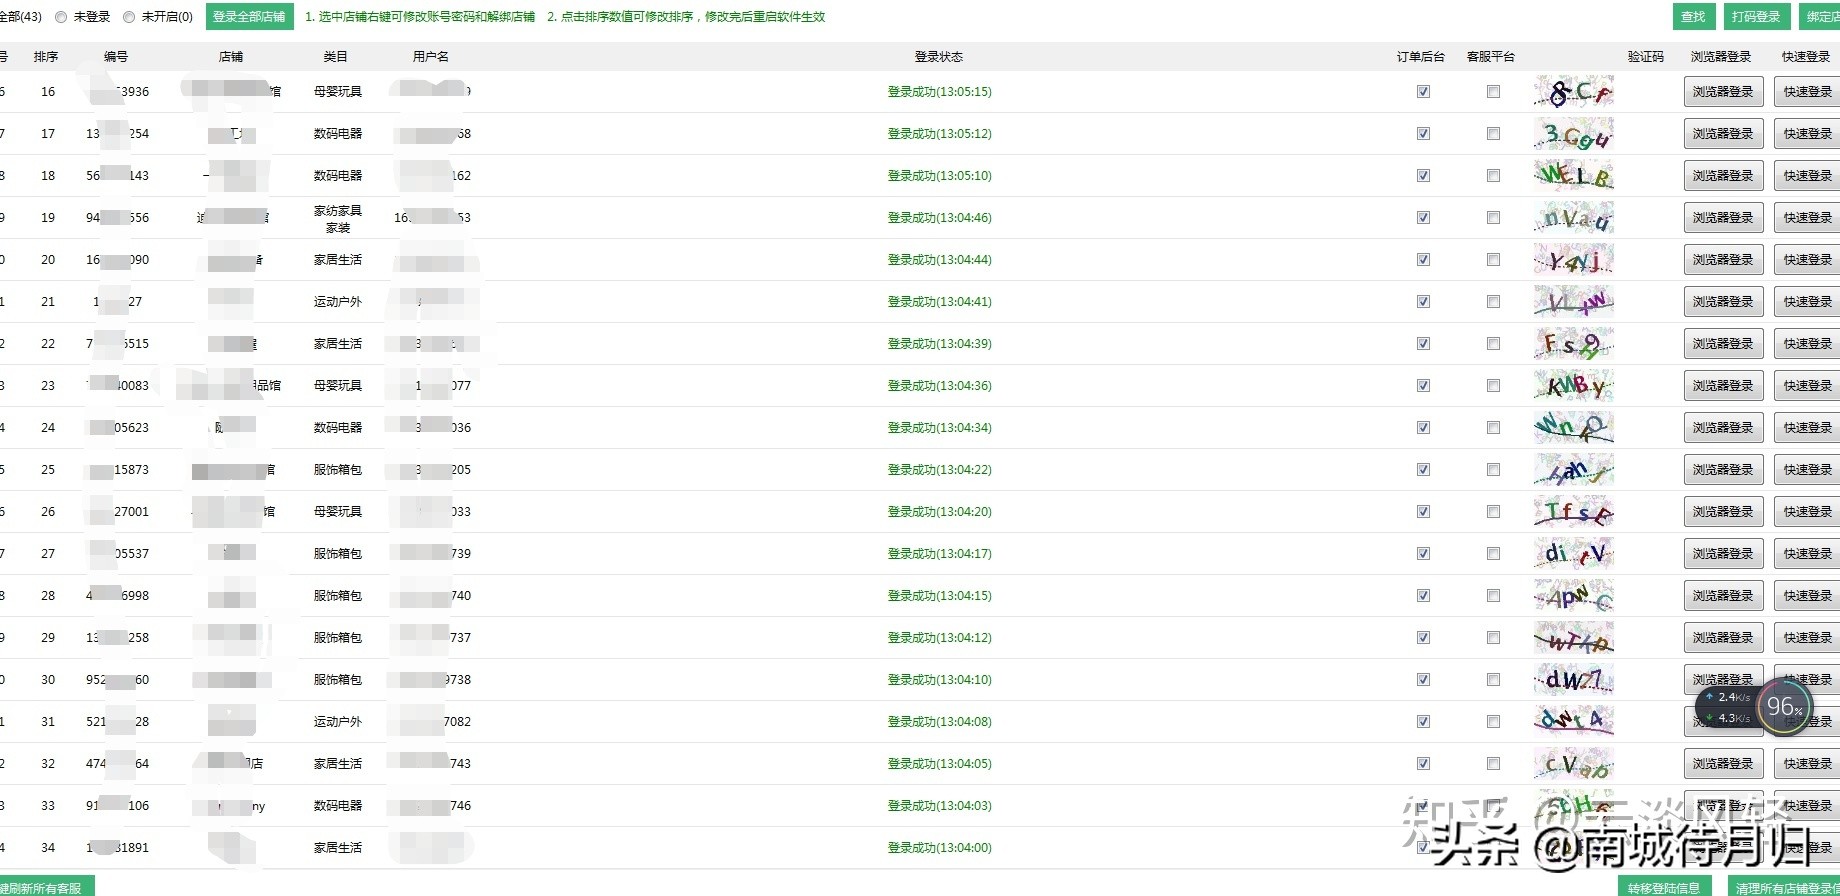Click the 店铺 column header
Image resolution: width=1840 pixels, height=896 pixels.
pyautogui.click(x=231, y=57)
